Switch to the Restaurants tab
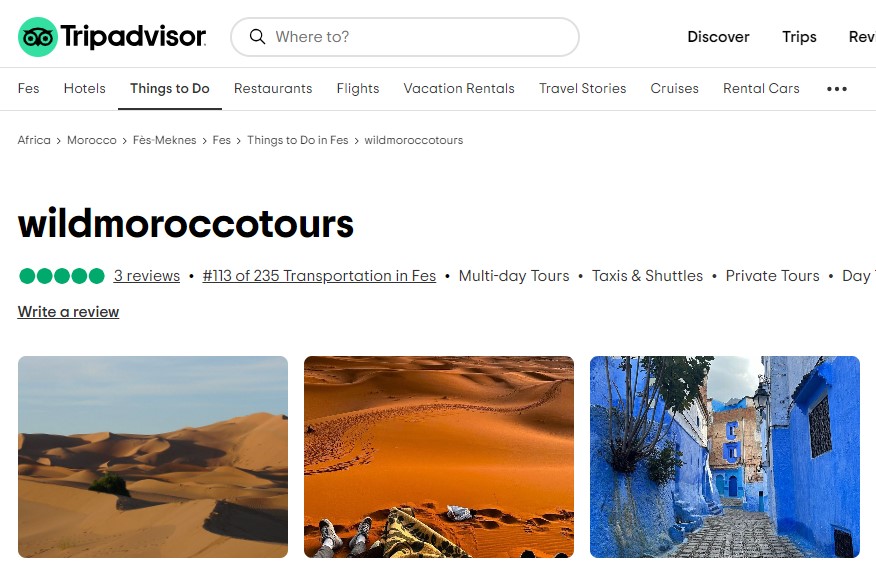 [273, 88]
